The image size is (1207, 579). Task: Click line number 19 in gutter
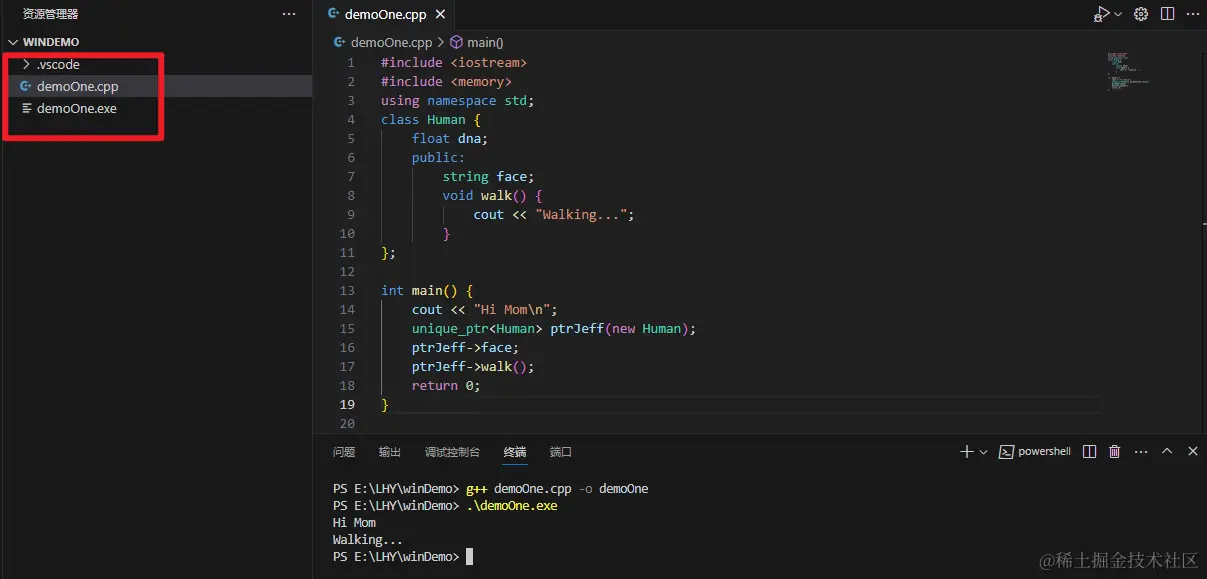pos(347,404)
